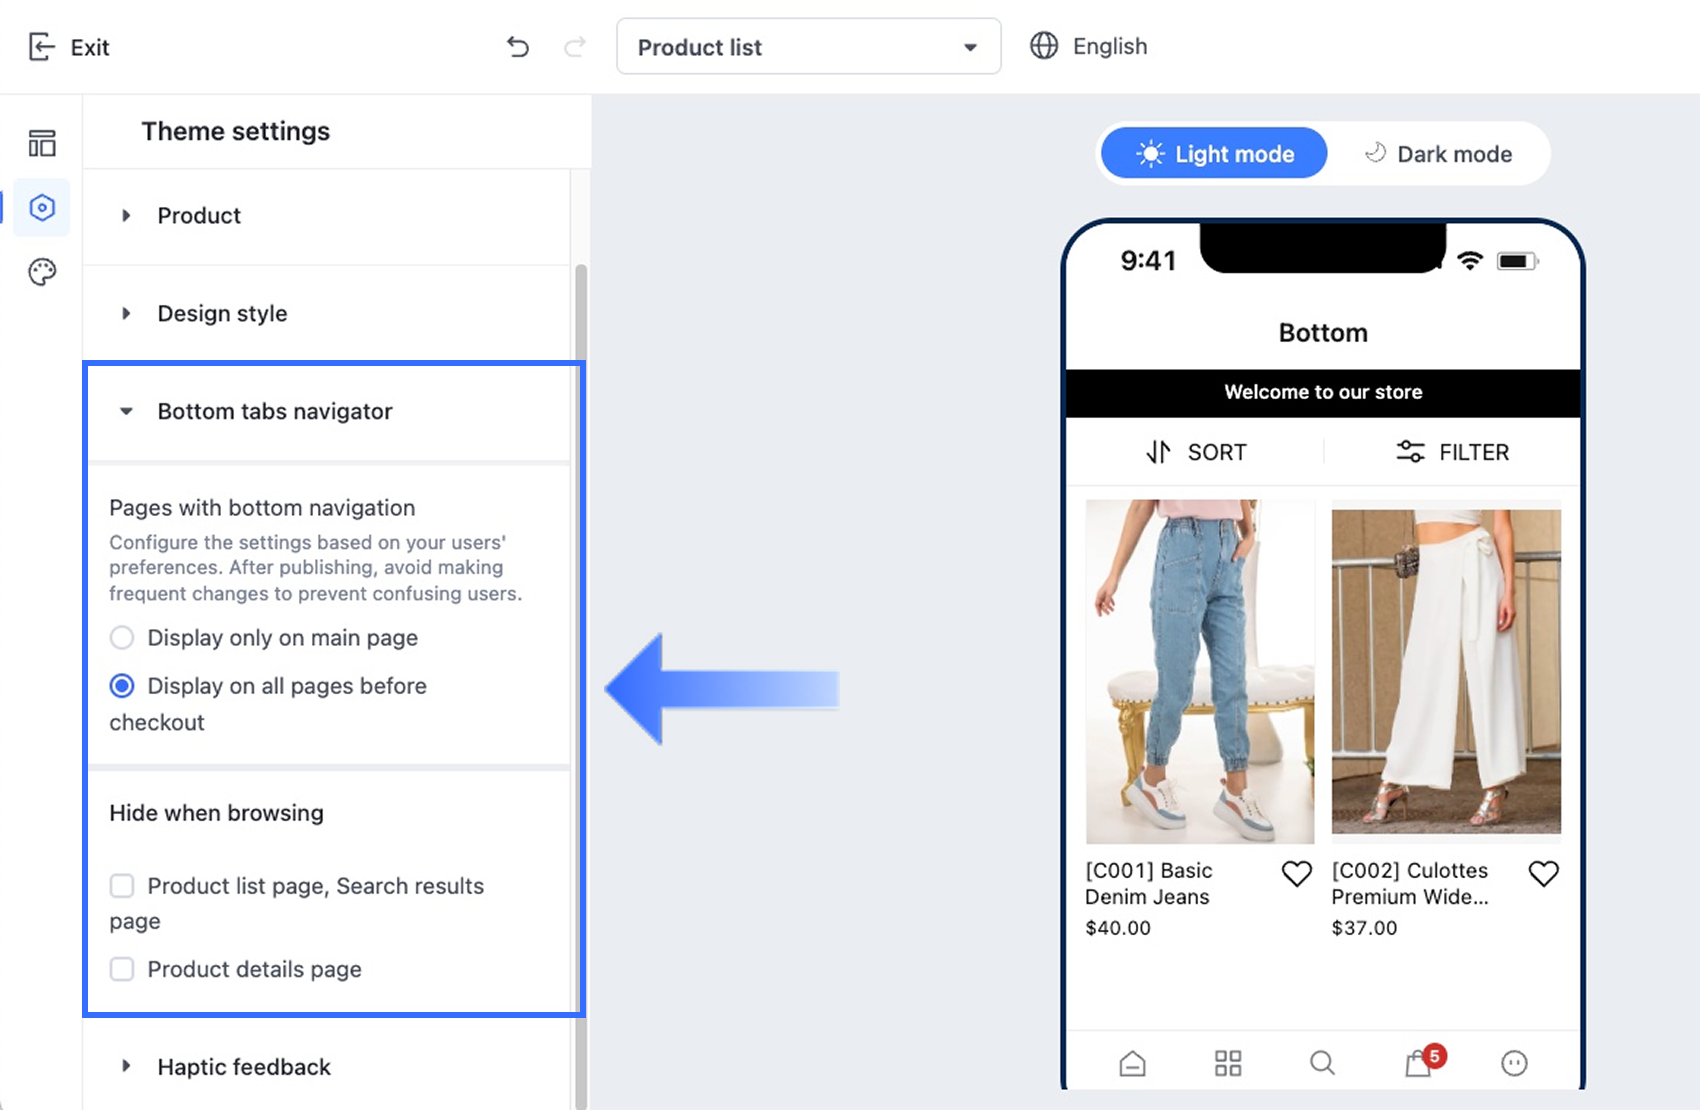This screenshot has width=1700, height=1110.
Task: Change language from English
Action: click(x=1089, y=46)
